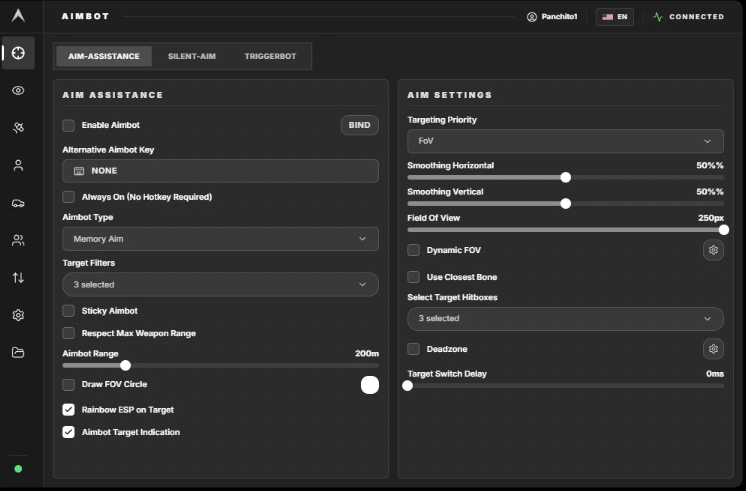Click the 0ms Target Switch Delay value
Viewport: 746px width, 491px height.
[x=715, y=374]
